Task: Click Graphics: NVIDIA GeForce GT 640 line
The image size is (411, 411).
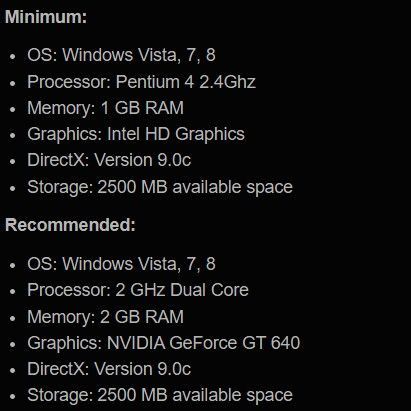Action: click(164, 343)
